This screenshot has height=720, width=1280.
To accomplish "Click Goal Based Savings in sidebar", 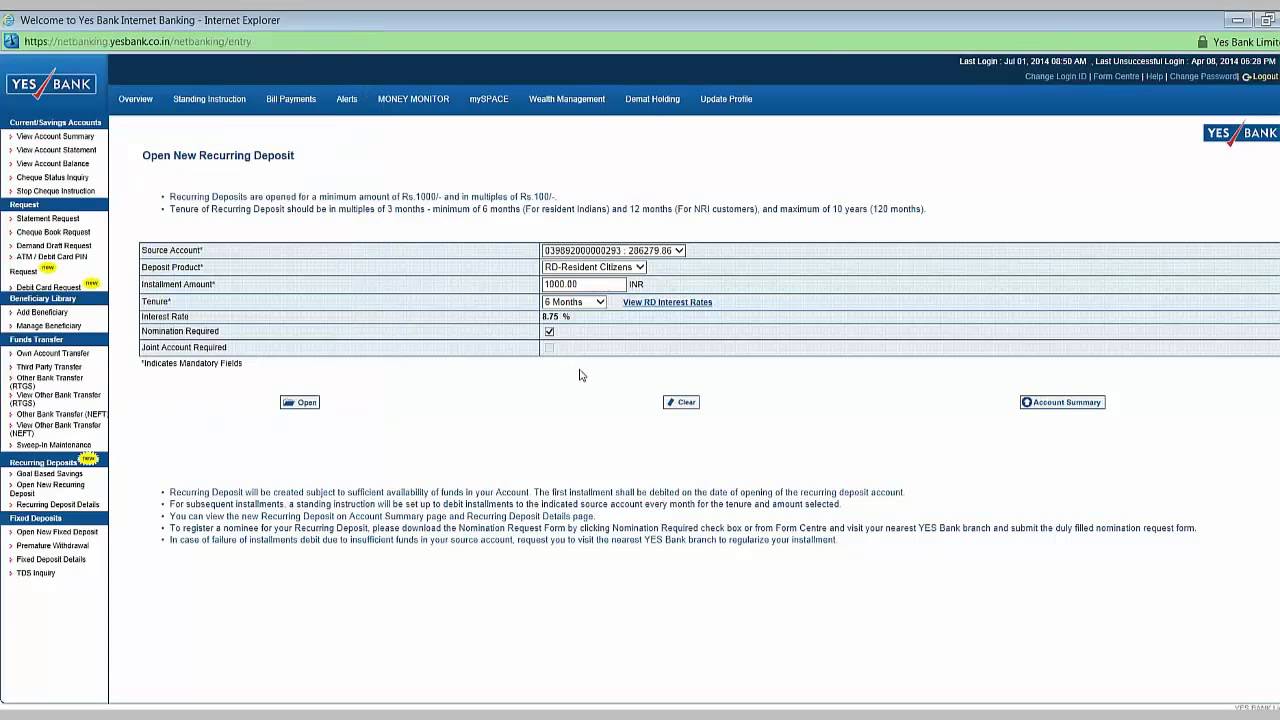I will click(49, 474).
